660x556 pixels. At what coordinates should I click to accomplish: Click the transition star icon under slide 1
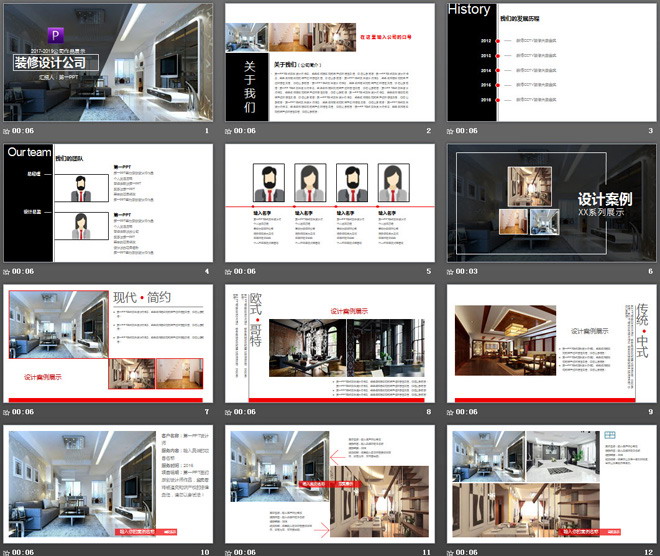pyautogui.click(x=8, y=131)
